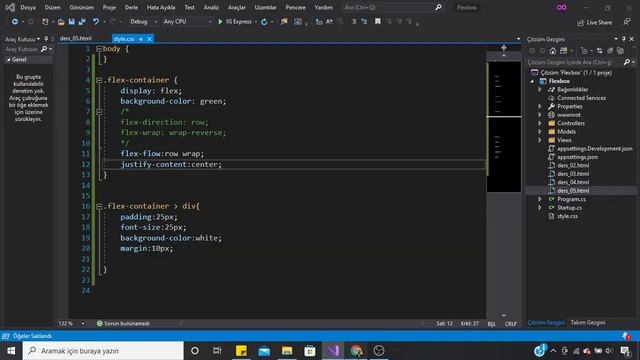Click the editor split handle above the scrollbar

(x=504, y=48)
